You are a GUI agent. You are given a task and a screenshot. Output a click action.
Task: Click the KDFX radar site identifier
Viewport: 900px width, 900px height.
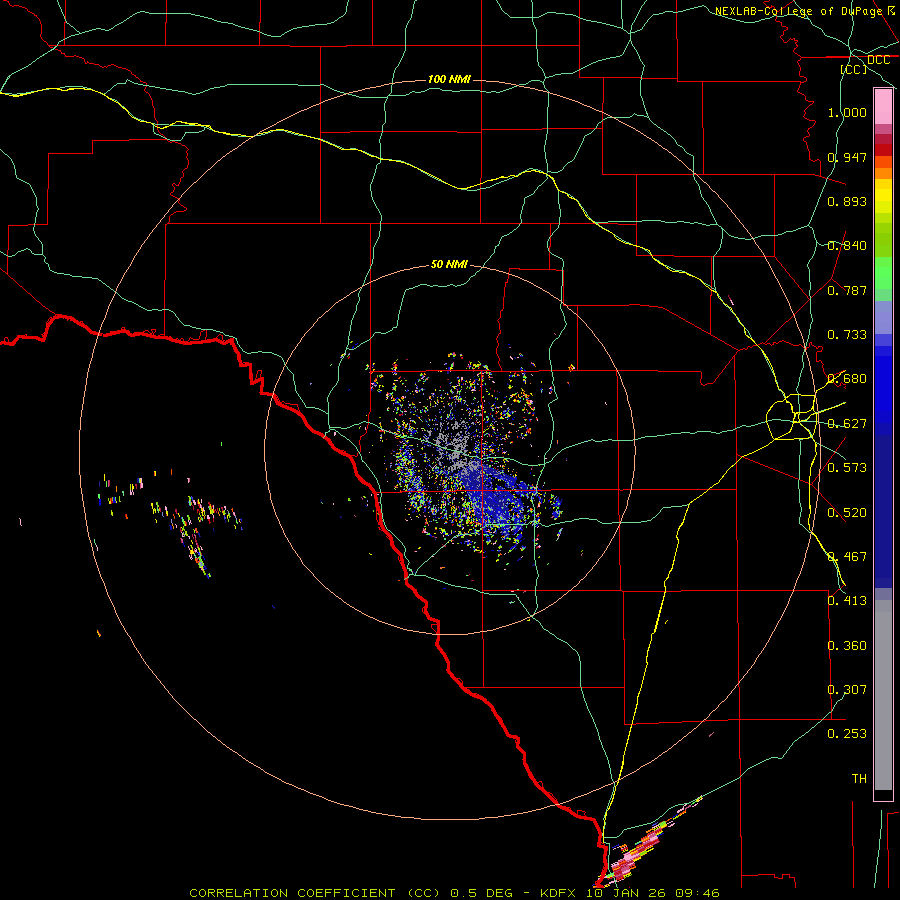point(559,893)
